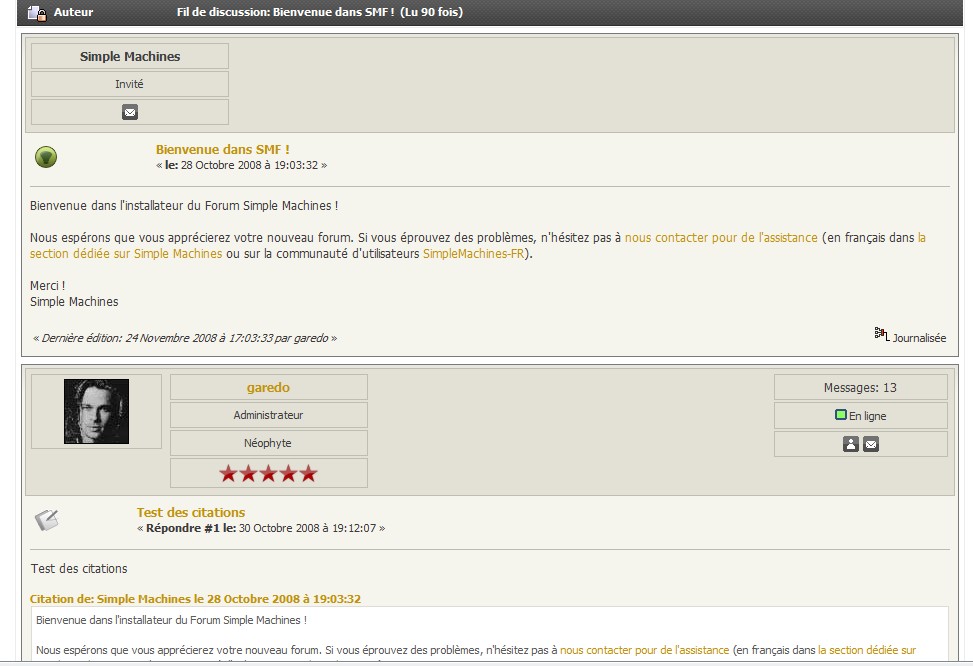Open the 'Test des citations' post title link
Viewport: 973px width, 666px height.
pyautogui.click(x=191, y=513)
